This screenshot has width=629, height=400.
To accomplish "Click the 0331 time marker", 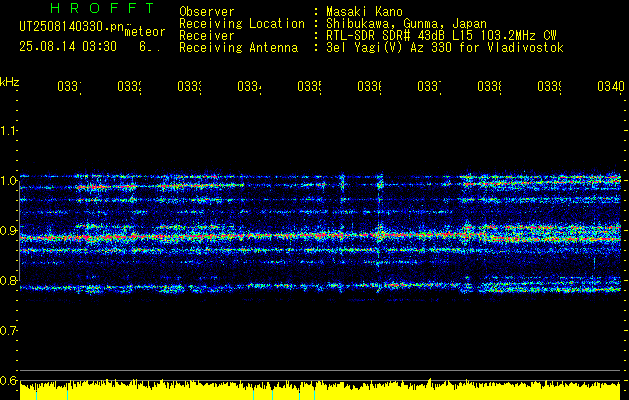I will pyautogui.click(x=69, y=86).
